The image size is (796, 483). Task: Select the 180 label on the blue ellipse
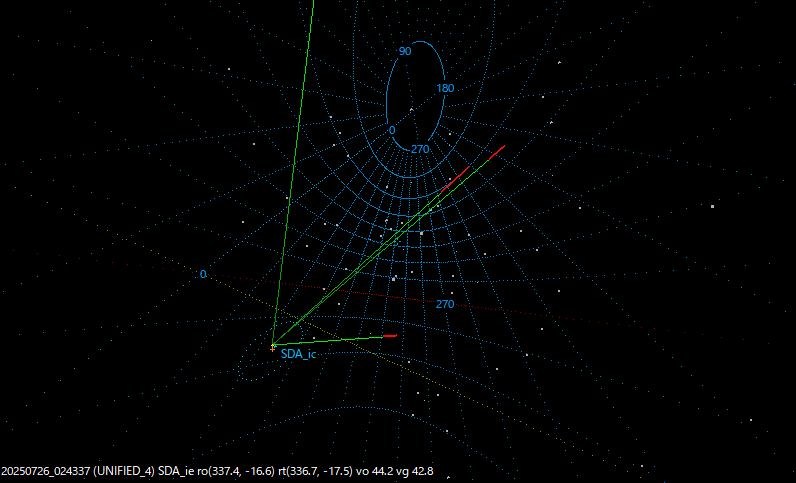[445, 88]
